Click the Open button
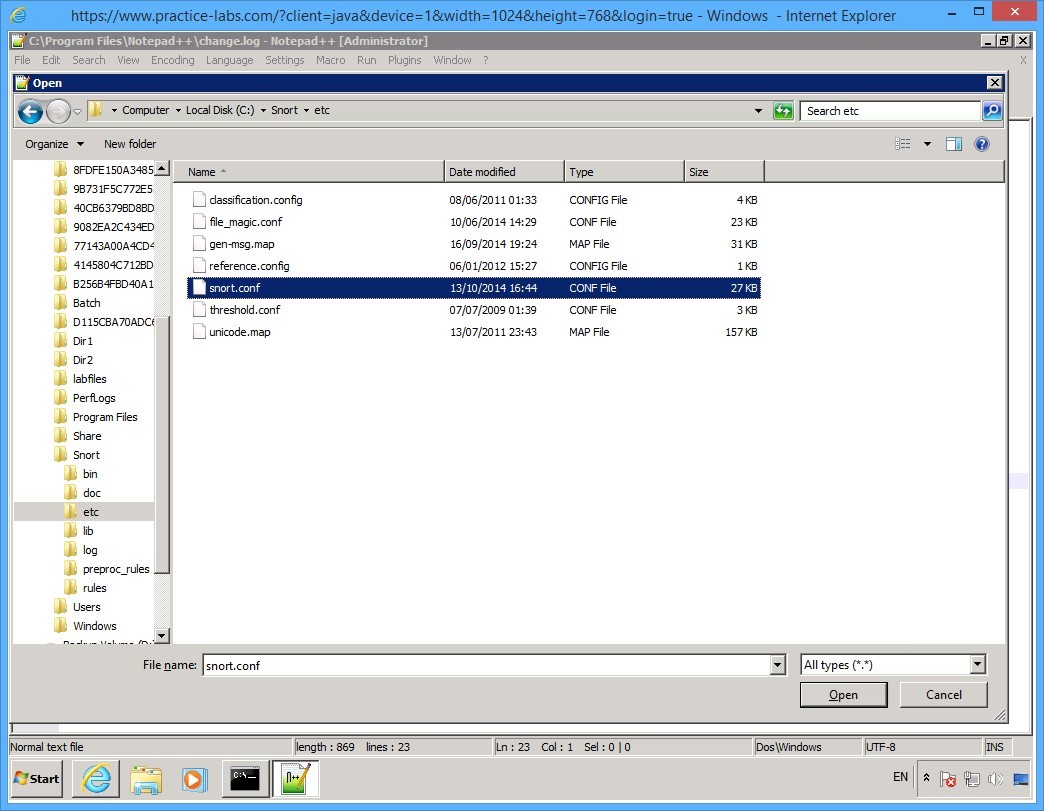 [843, 694]
